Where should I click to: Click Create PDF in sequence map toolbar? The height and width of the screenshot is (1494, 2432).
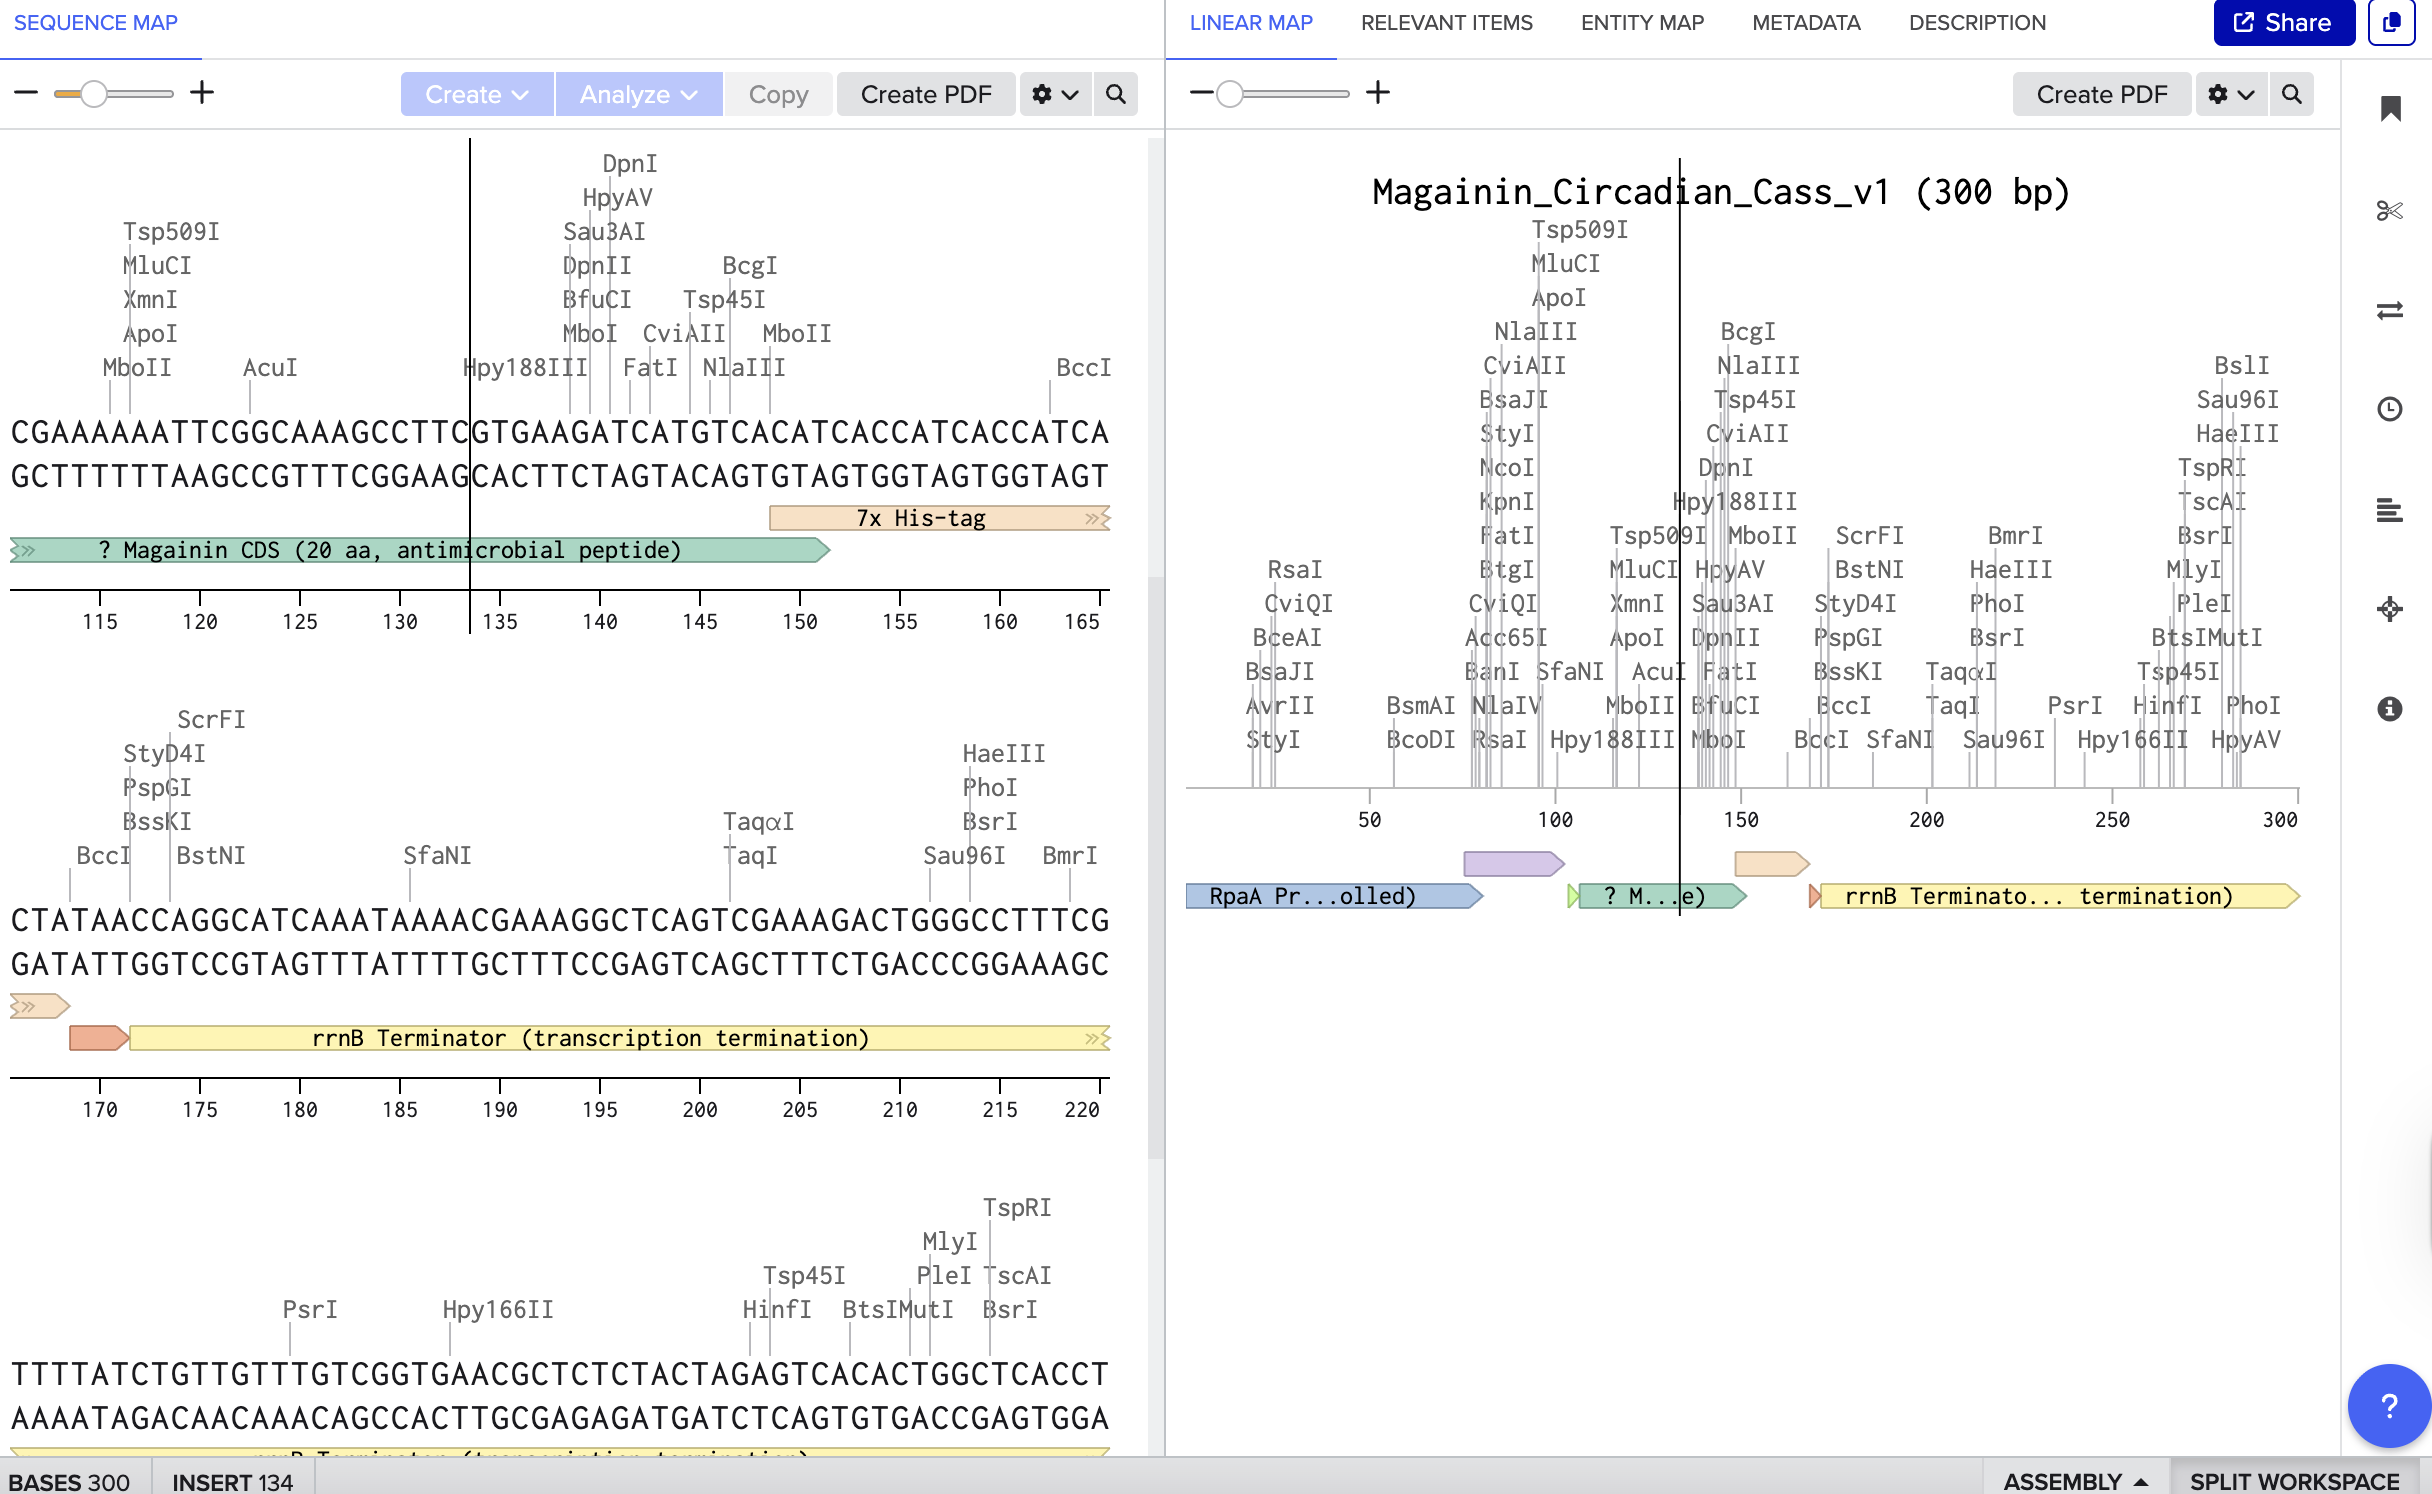tap(926, 94)
